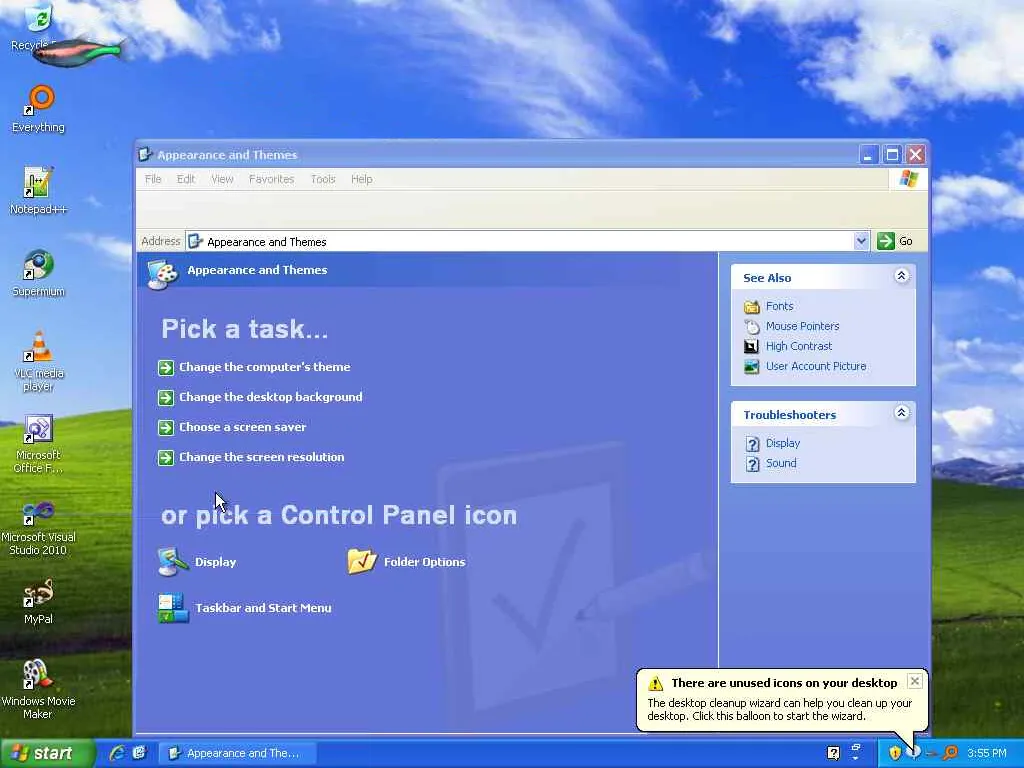Open the Favorites menu

click(272, 179)
